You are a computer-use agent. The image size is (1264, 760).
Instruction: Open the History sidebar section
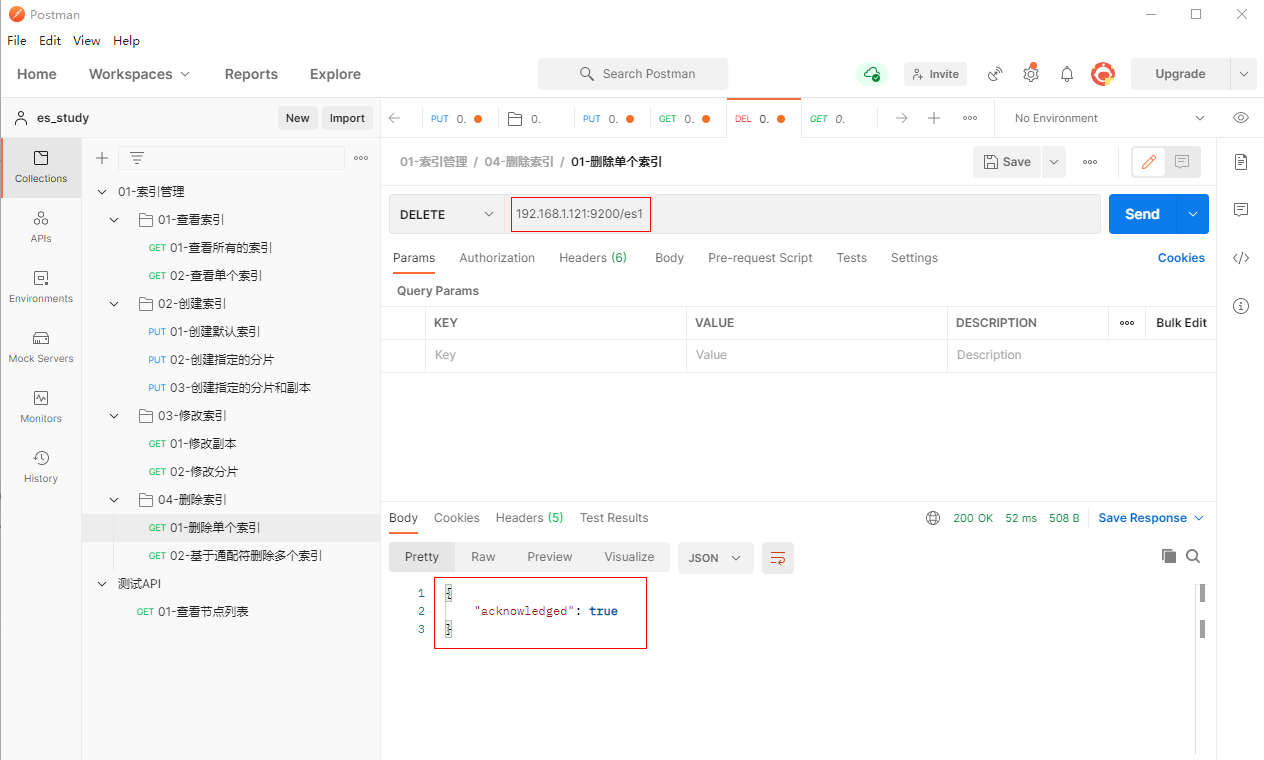click(41, 467)
